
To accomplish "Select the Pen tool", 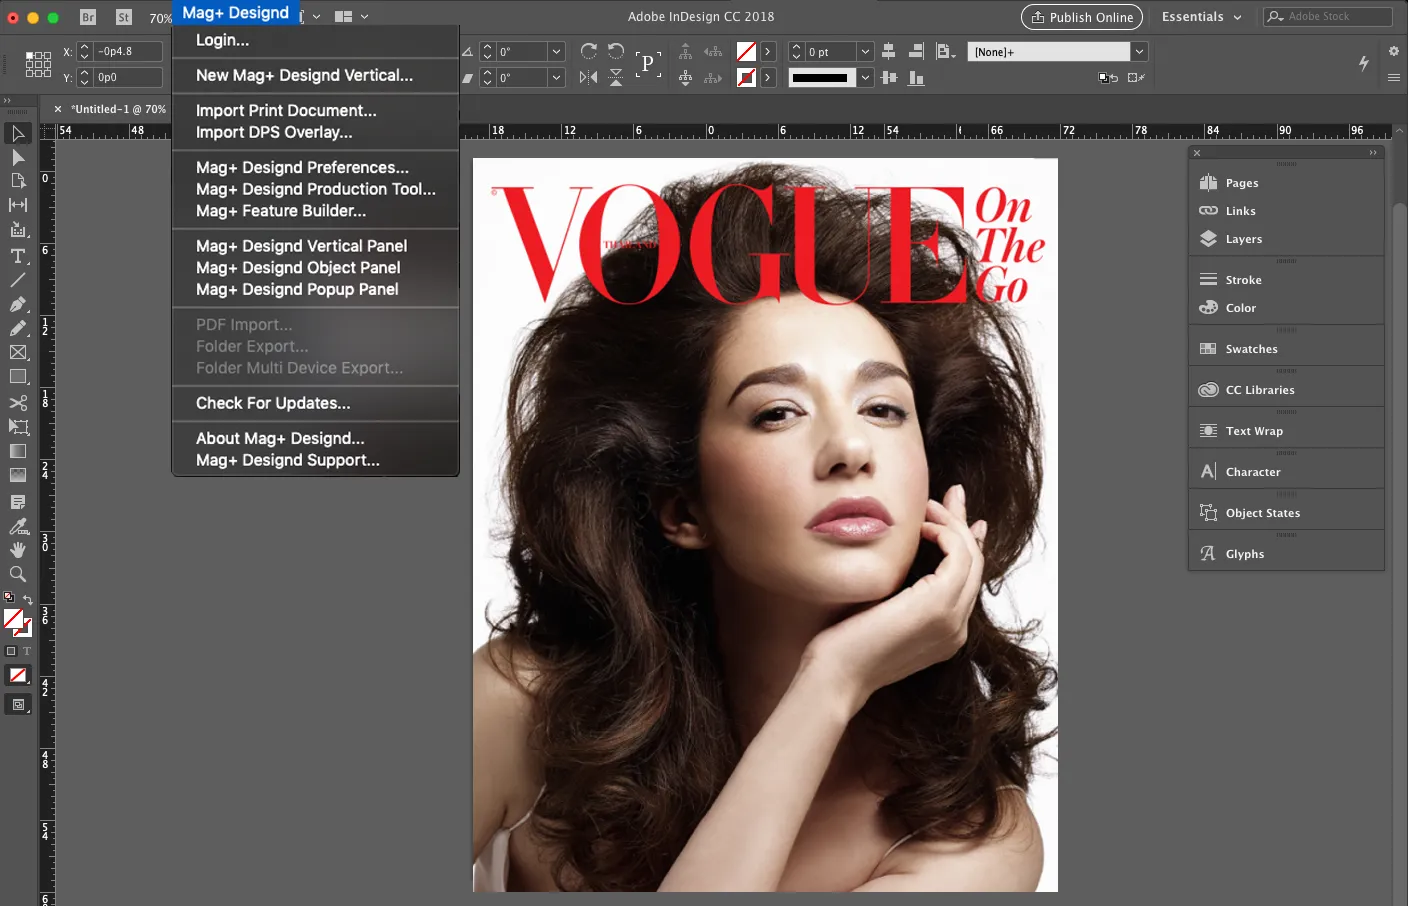I will pyautogui.click(x=18, y=304).
